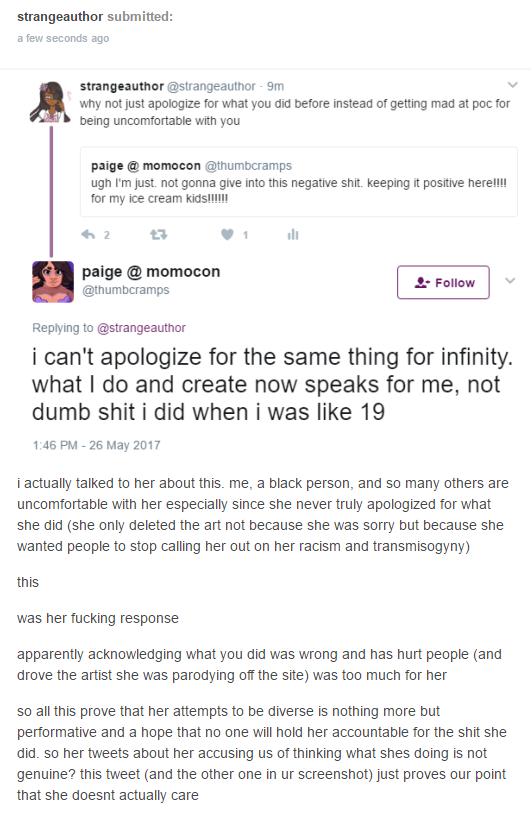
Task: Open the paige @ momocon display name
Action: coord(151,271)
